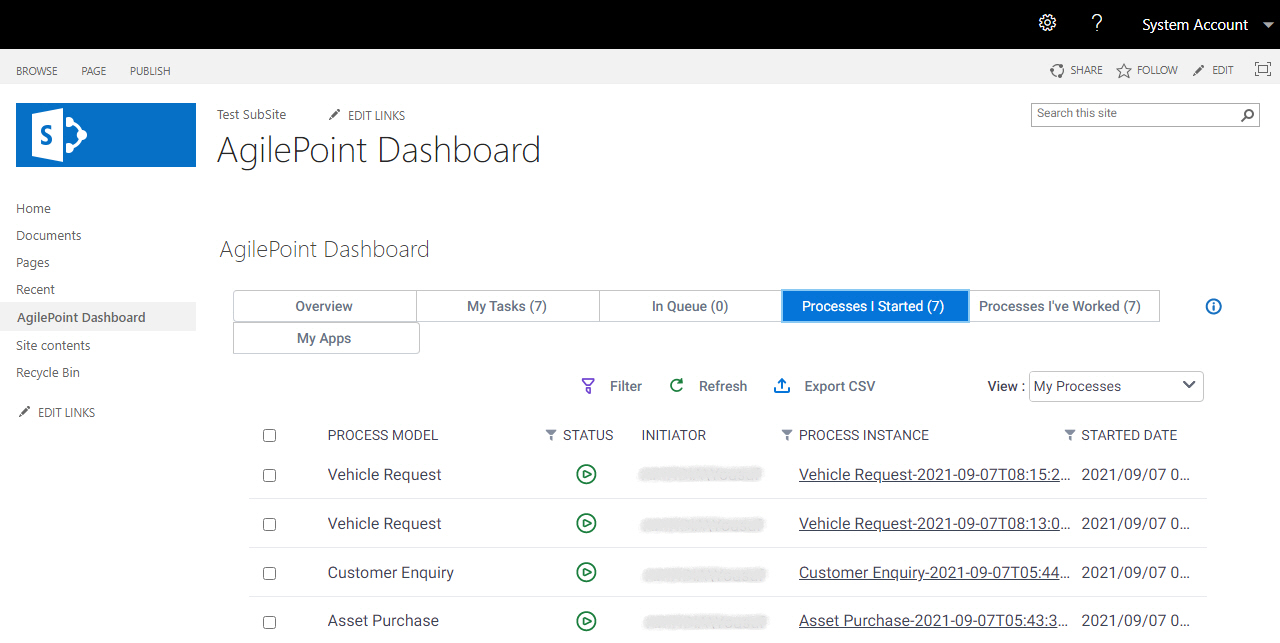Screen dimensions: 1280x643
Task: Switch to the Overview tab
Action: tap(324, 306)
